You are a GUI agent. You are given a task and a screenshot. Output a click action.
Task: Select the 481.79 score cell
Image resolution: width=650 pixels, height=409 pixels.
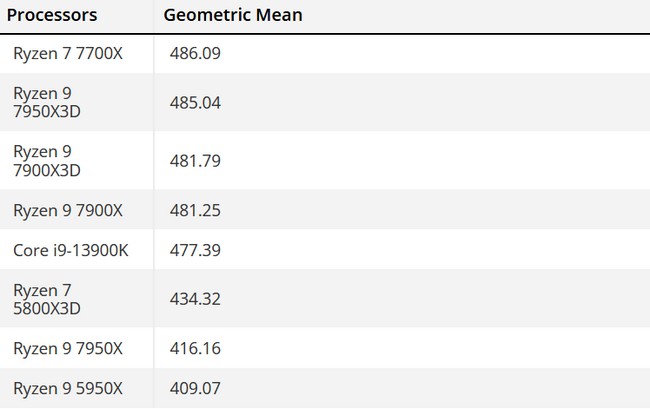pos(195,161)
